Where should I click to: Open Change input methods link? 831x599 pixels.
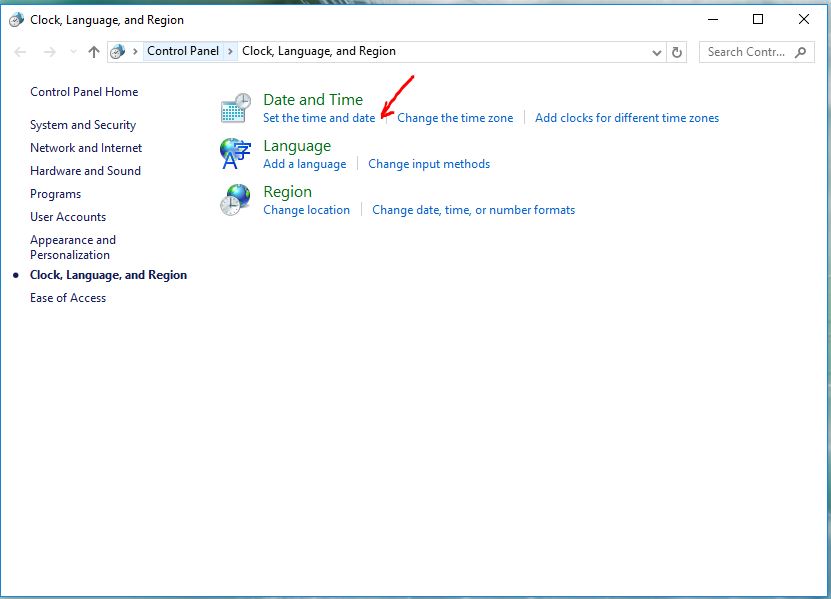coord(429,164)
